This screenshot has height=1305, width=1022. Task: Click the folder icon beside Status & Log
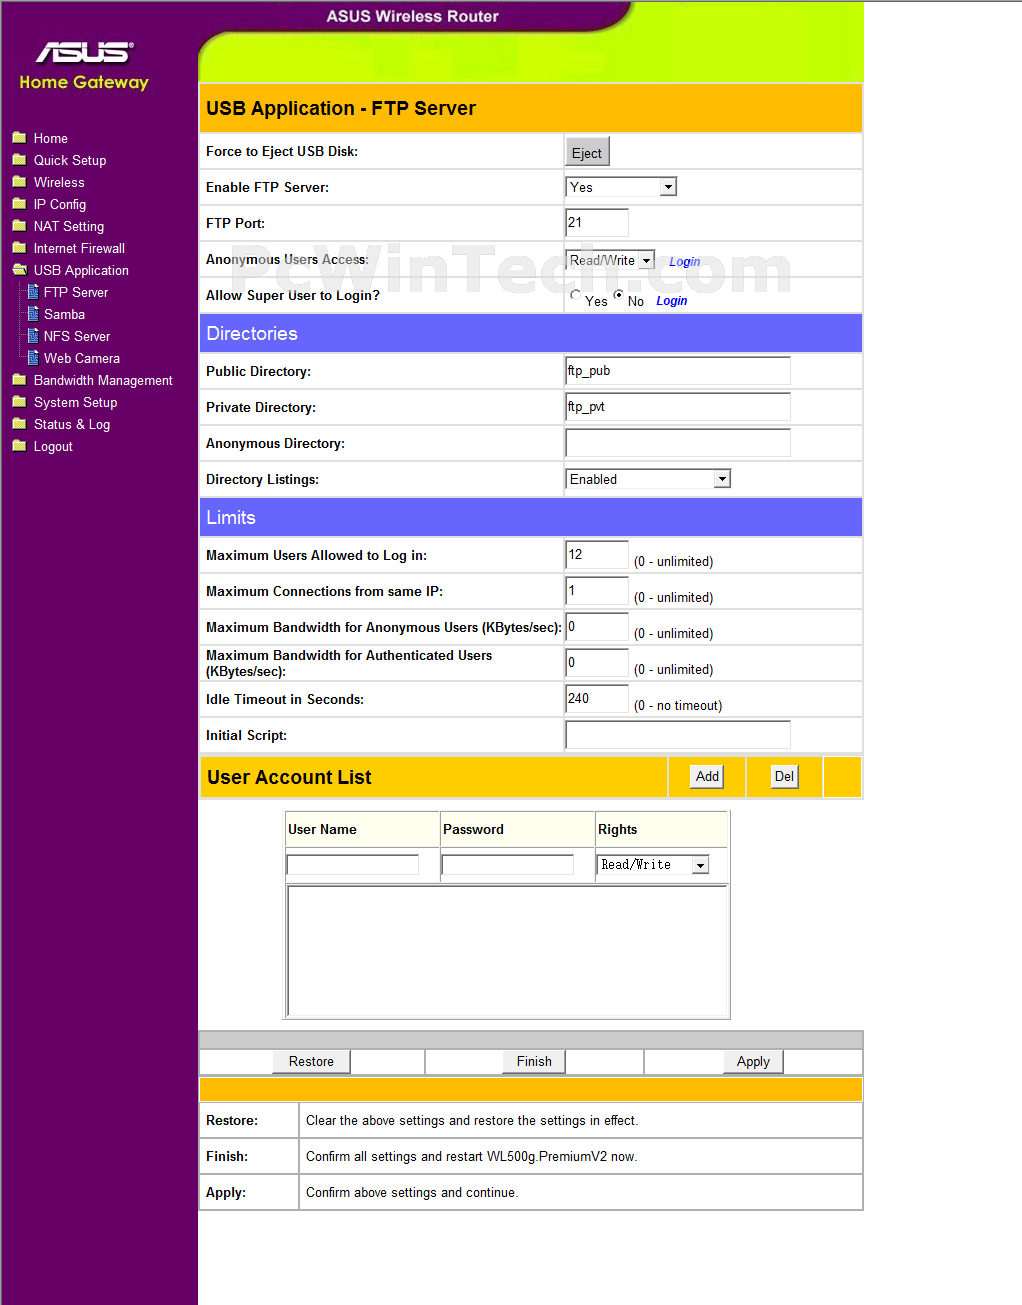(19, 424)
